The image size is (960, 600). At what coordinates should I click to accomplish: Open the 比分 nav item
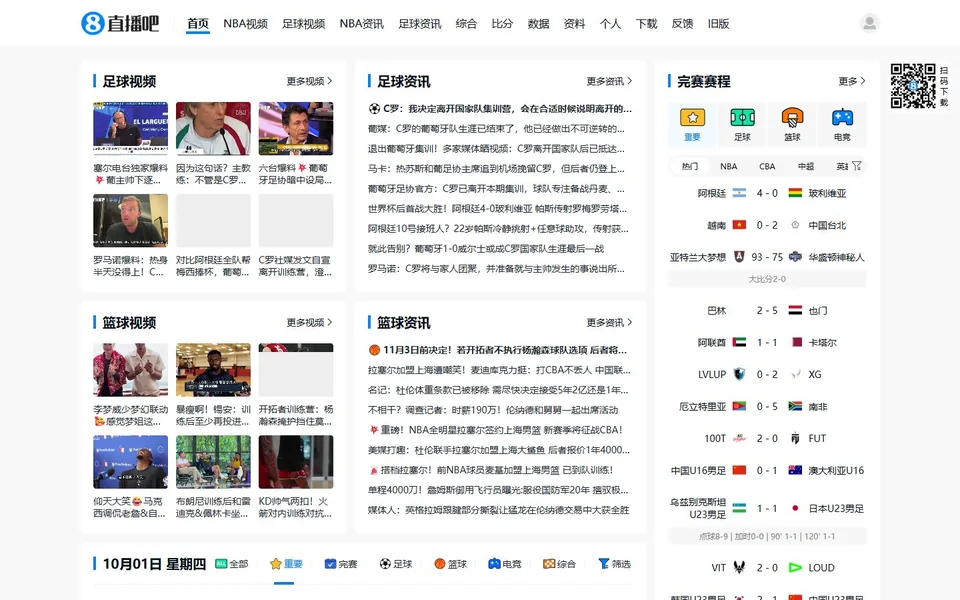[502, 23]
